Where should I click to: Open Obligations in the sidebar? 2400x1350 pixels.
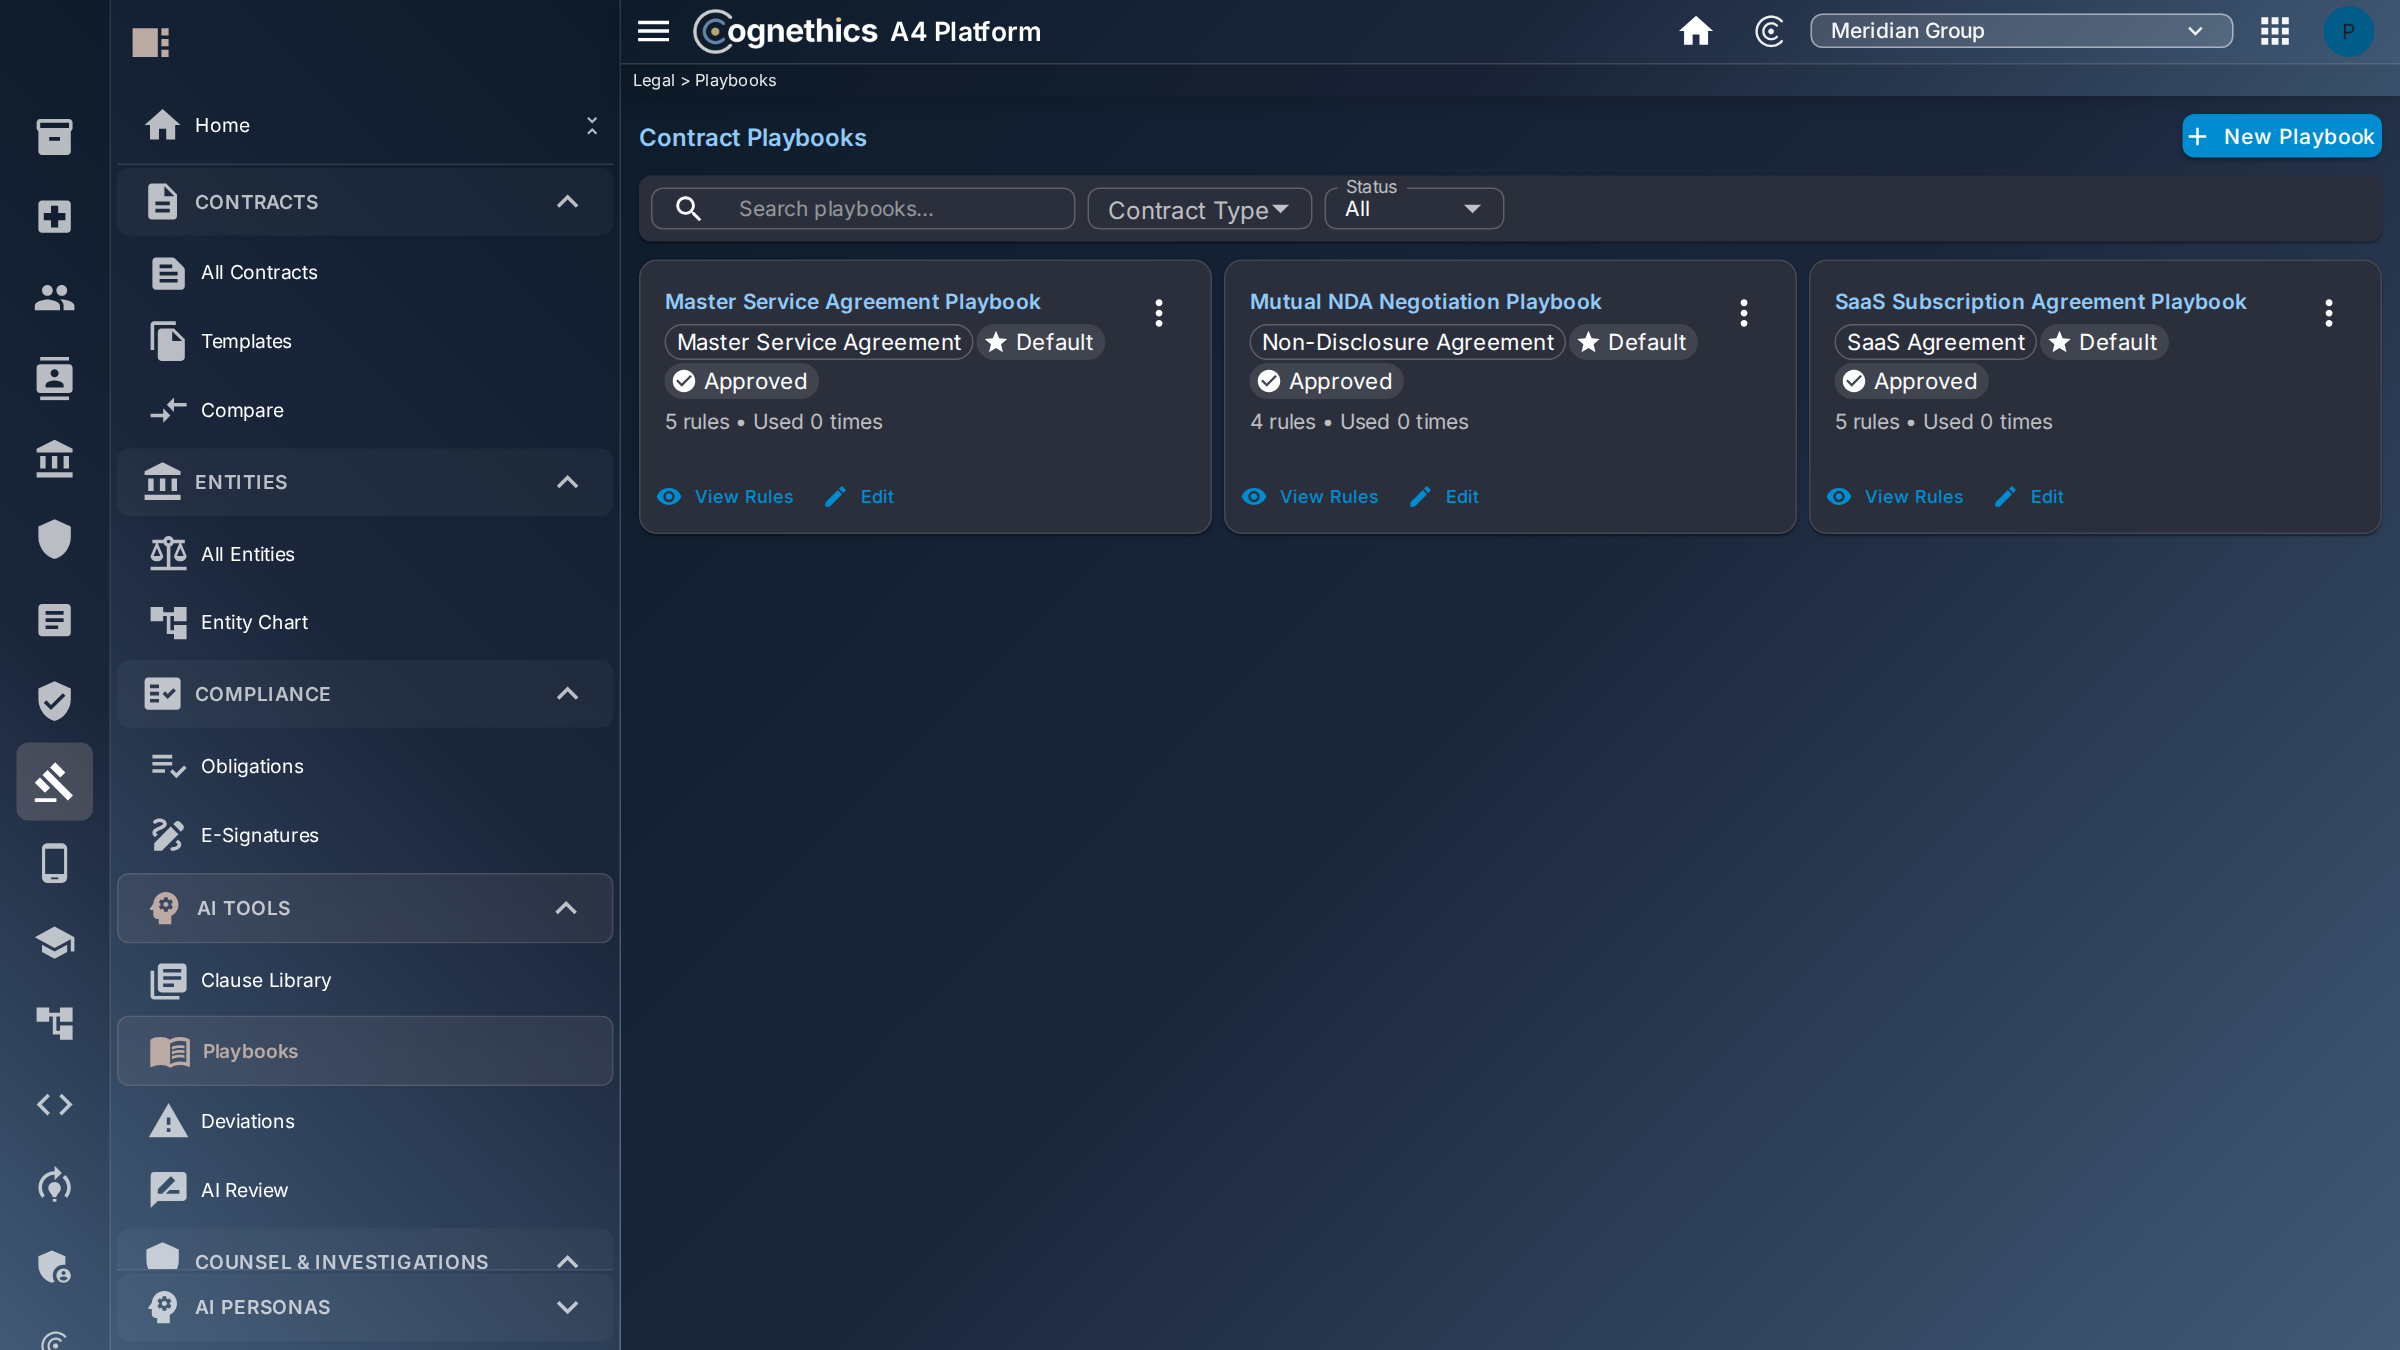[x=365, y=766]
